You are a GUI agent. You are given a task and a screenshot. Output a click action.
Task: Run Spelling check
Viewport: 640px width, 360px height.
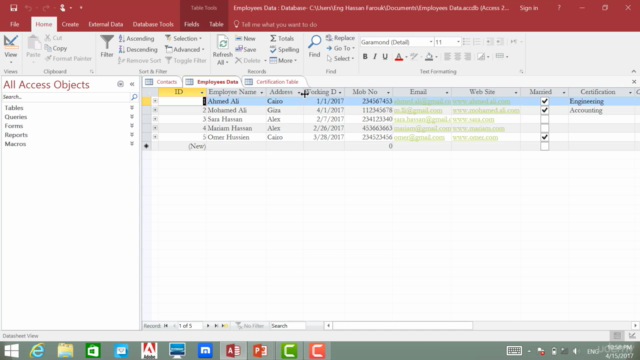(284, 49)
